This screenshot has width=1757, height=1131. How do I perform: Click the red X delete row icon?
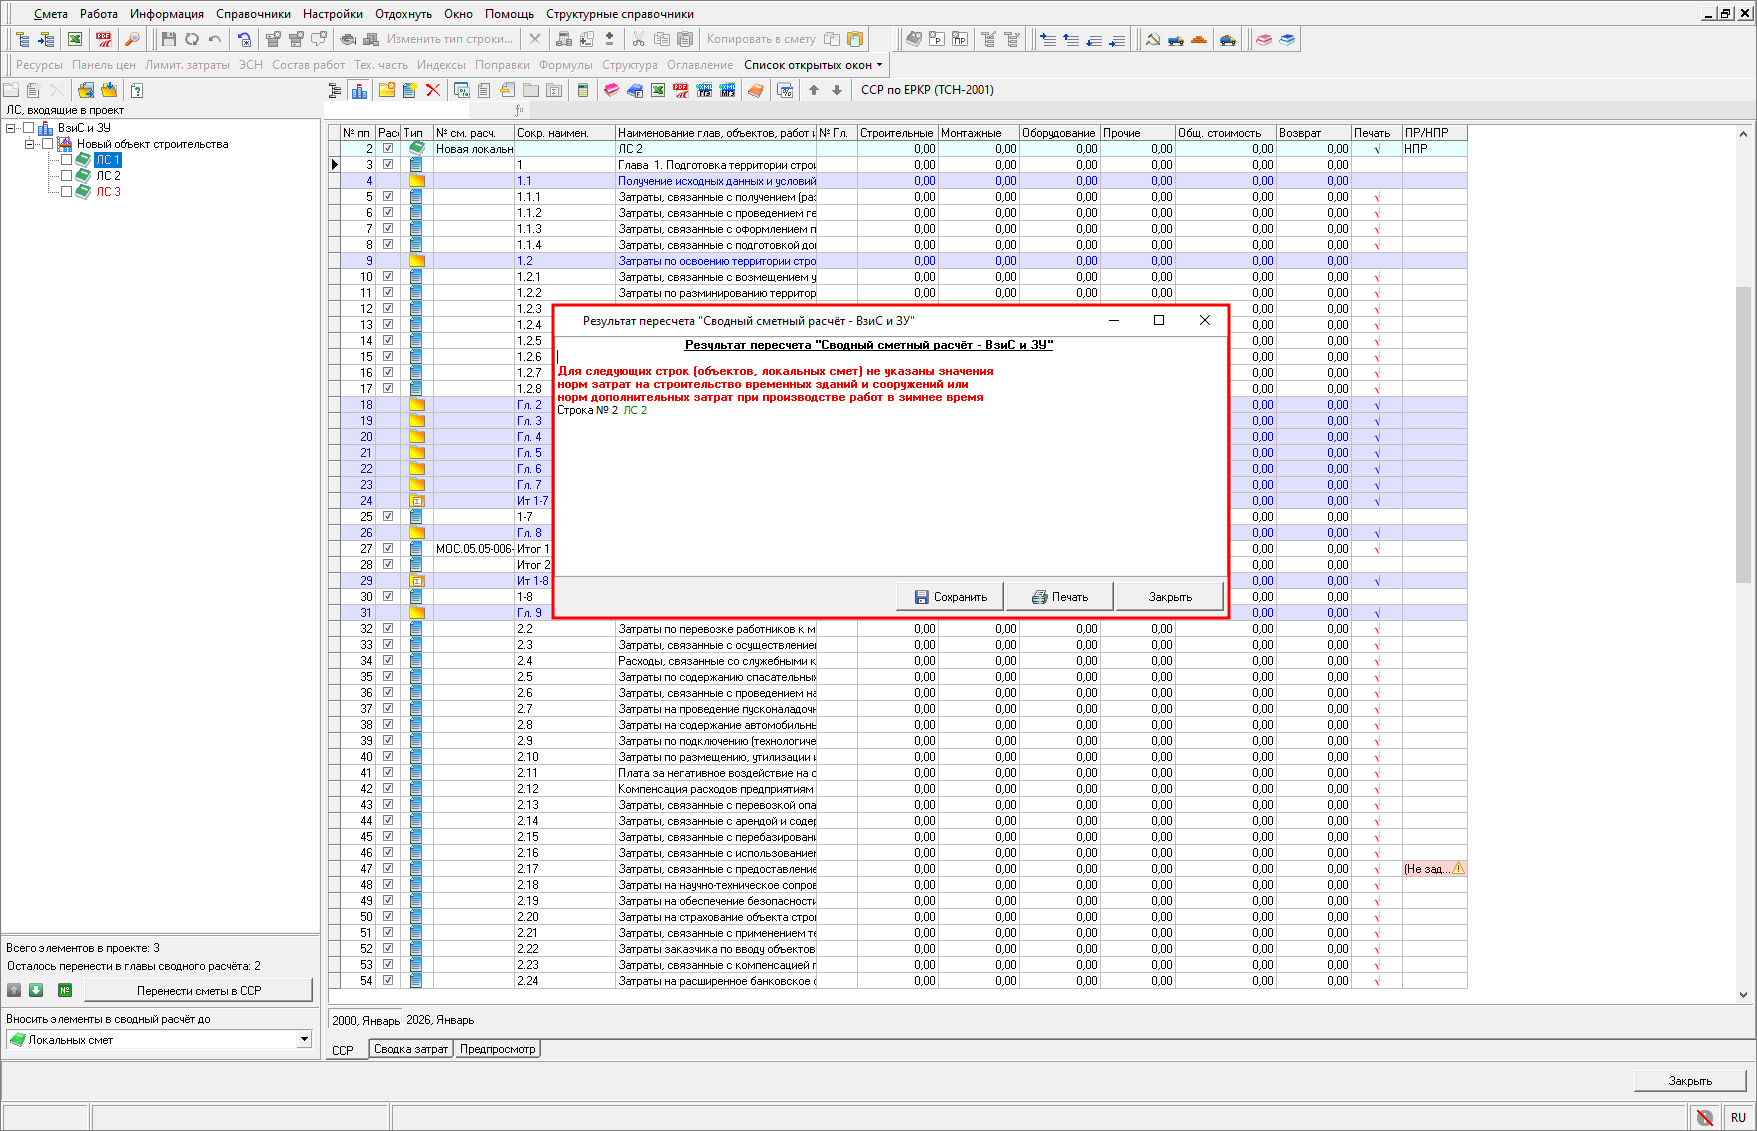click(x=433, y=90)
